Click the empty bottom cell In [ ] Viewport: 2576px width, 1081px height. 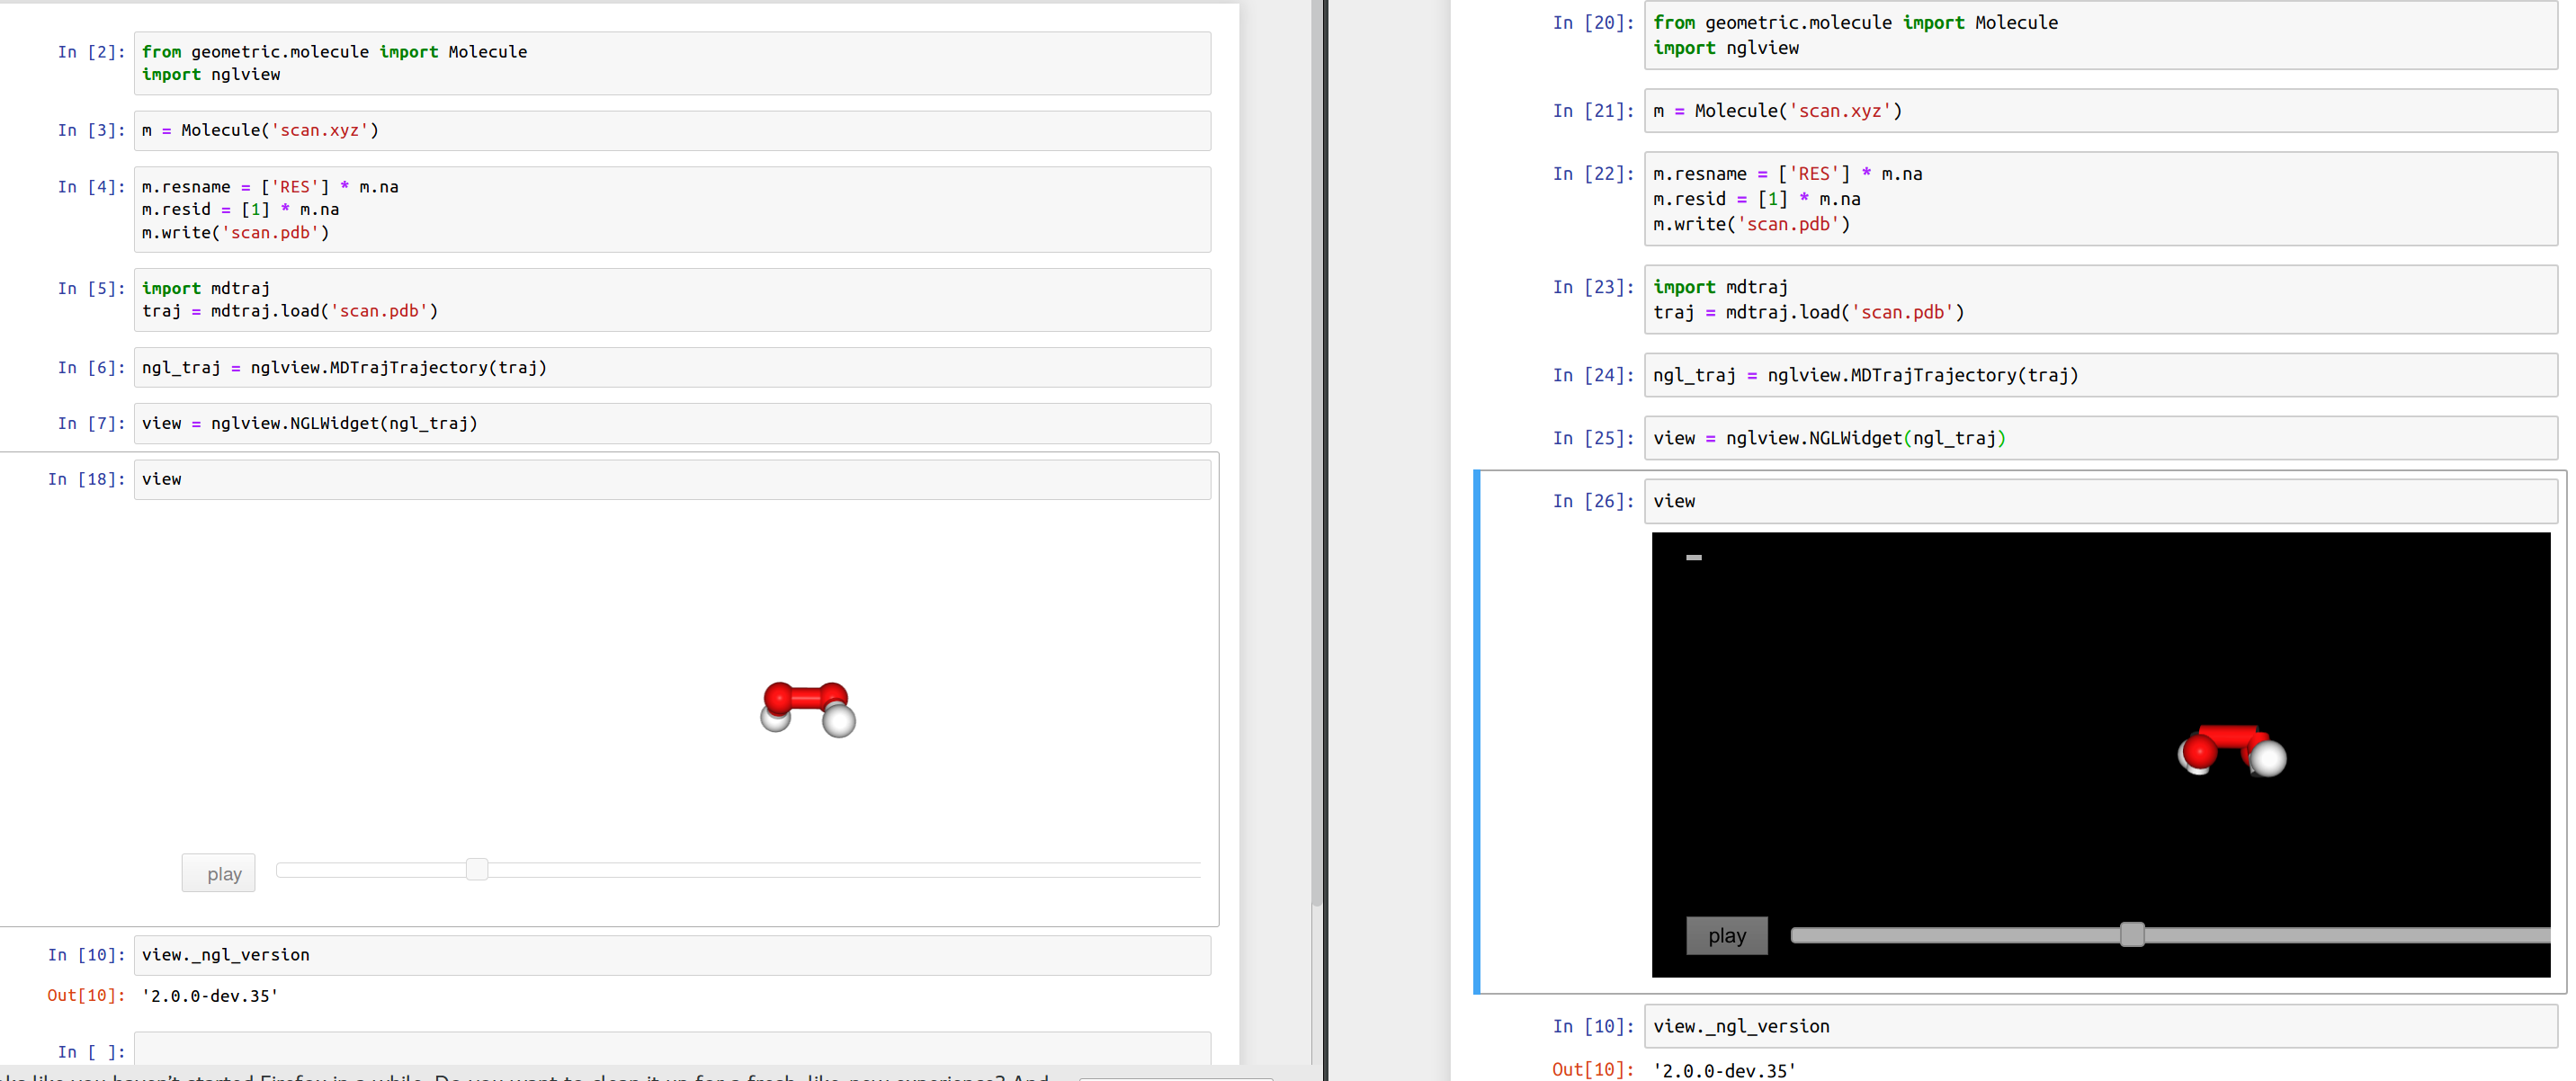670,1050
